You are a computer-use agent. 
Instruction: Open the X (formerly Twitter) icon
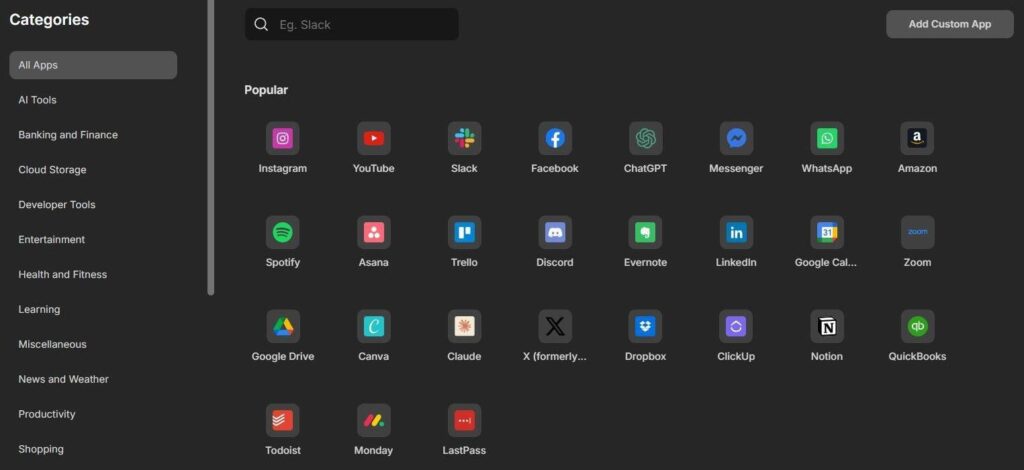click(555, 326)
